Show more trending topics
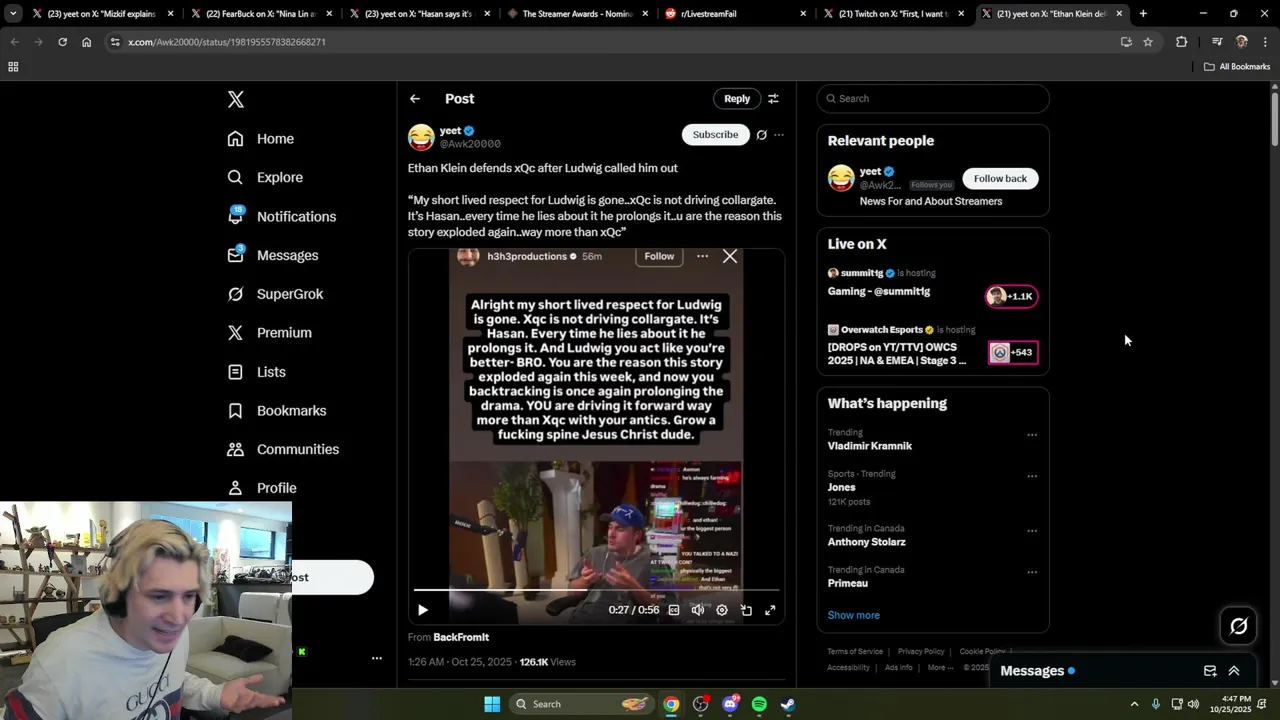This screenshot has width=1280, height=720. pos(854,616)
